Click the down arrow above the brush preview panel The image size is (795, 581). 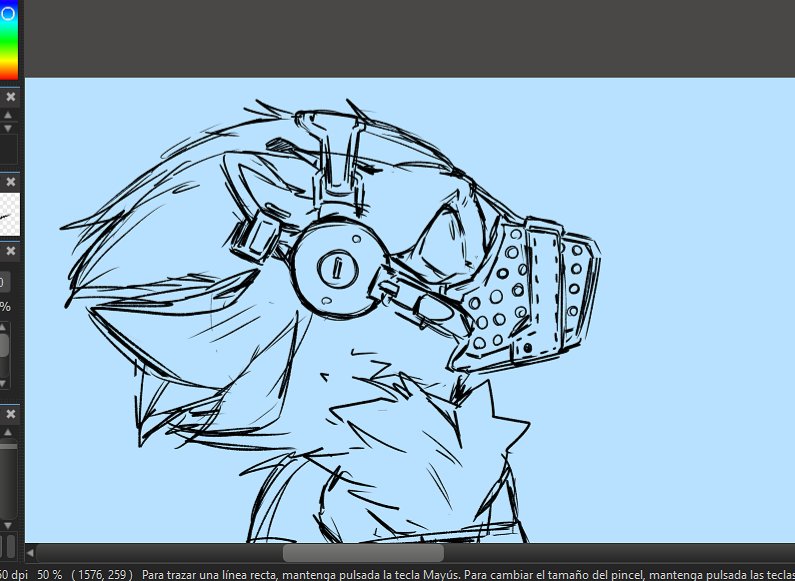pos(8,128)
